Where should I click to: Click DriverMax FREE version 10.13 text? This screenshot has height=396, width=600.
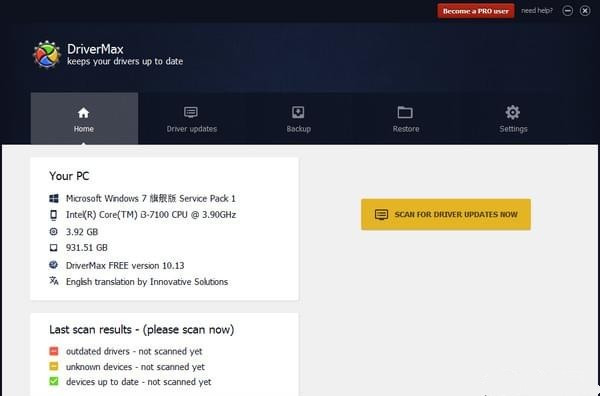[125, 265]
